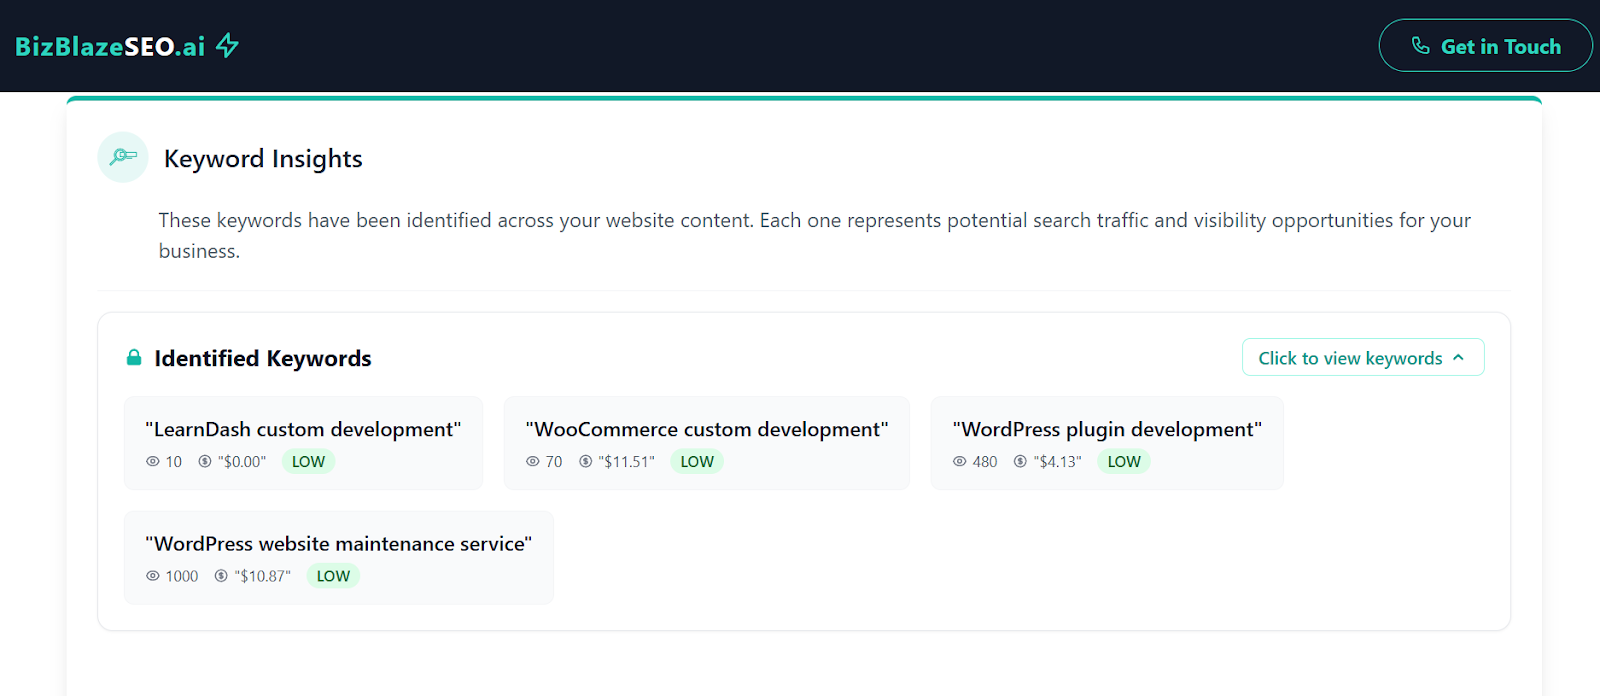Viewport: 1600px width, 696px height.
Task: Click the dollar icon next to "$4.13"
Action: coord(1021,462)
